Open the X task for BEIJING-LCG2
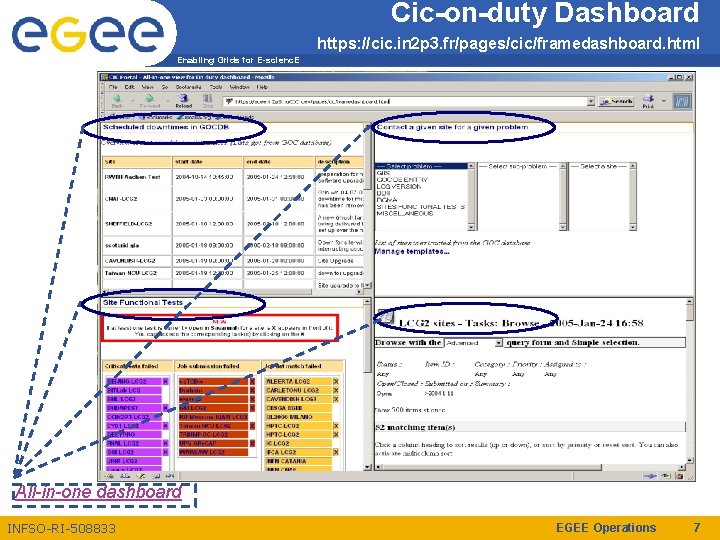The image size is (720, 540). [165, 382]
